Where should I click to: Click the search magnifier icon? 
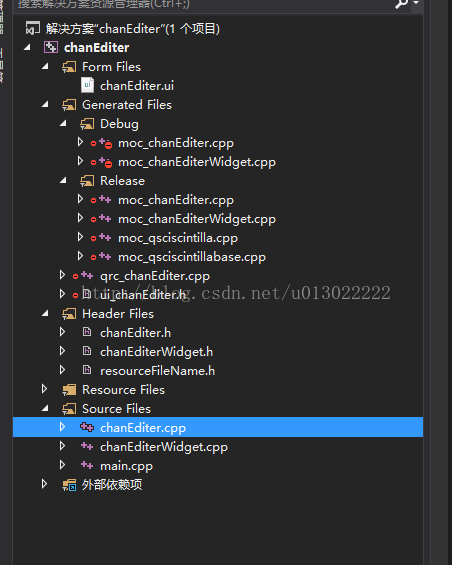tap(401, 4)
